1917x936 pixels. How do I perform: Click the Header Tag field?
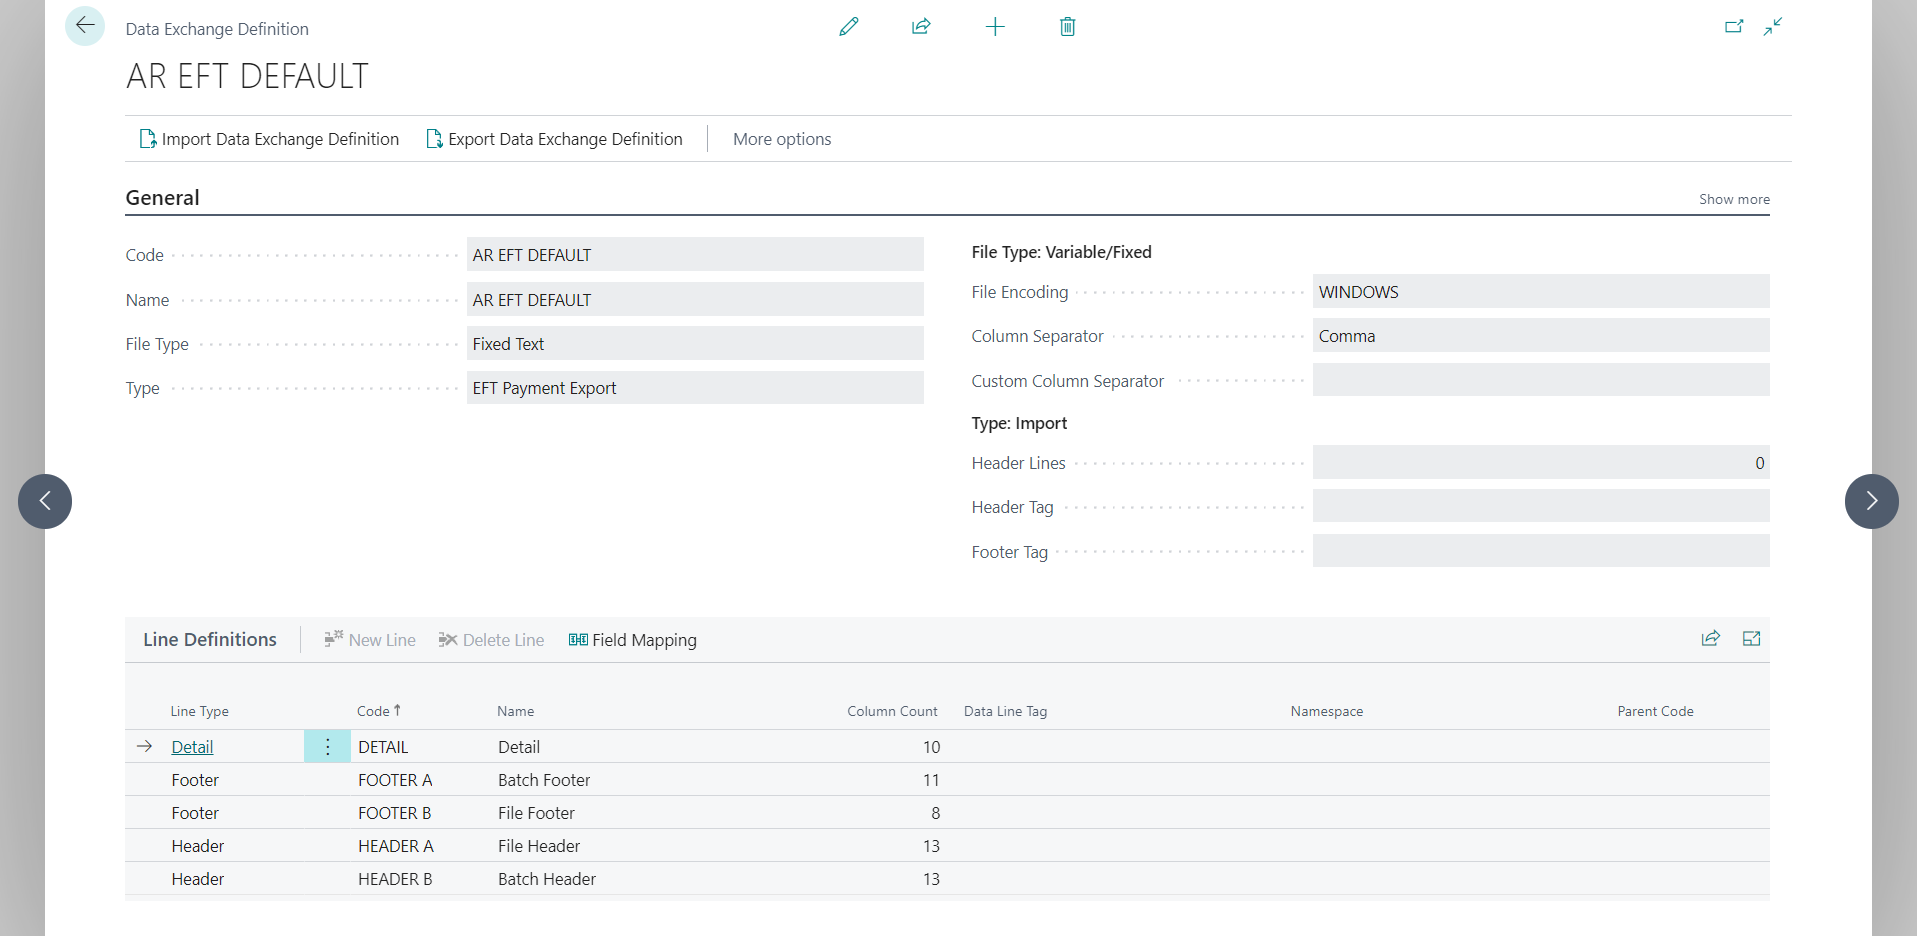point(1541,506)
